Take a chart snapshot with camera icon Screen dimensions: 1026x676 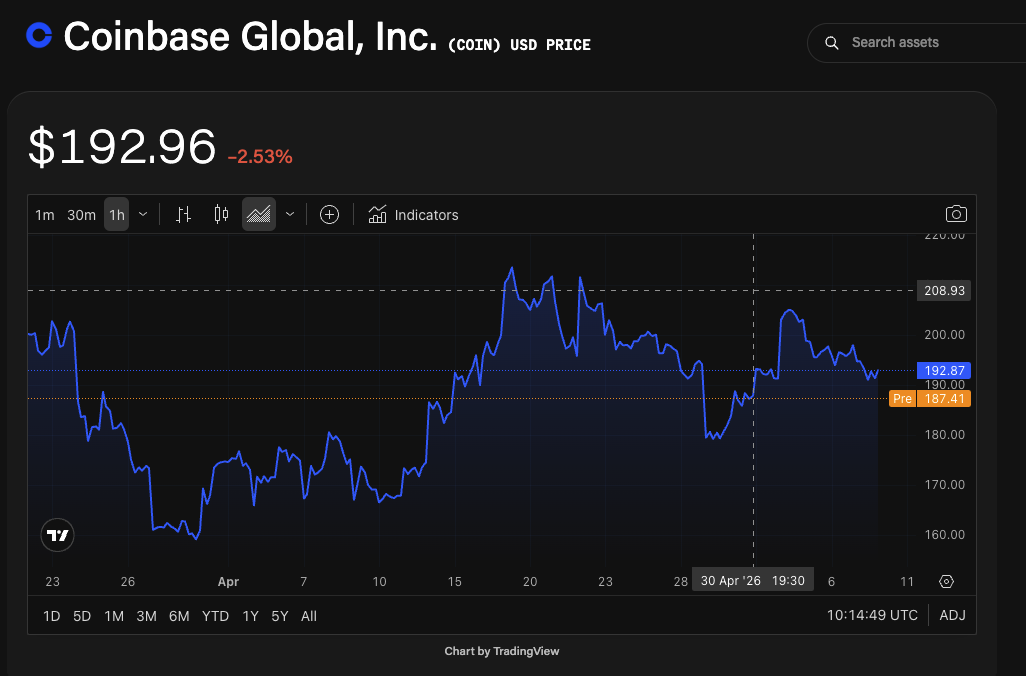[x=956, y=214]
